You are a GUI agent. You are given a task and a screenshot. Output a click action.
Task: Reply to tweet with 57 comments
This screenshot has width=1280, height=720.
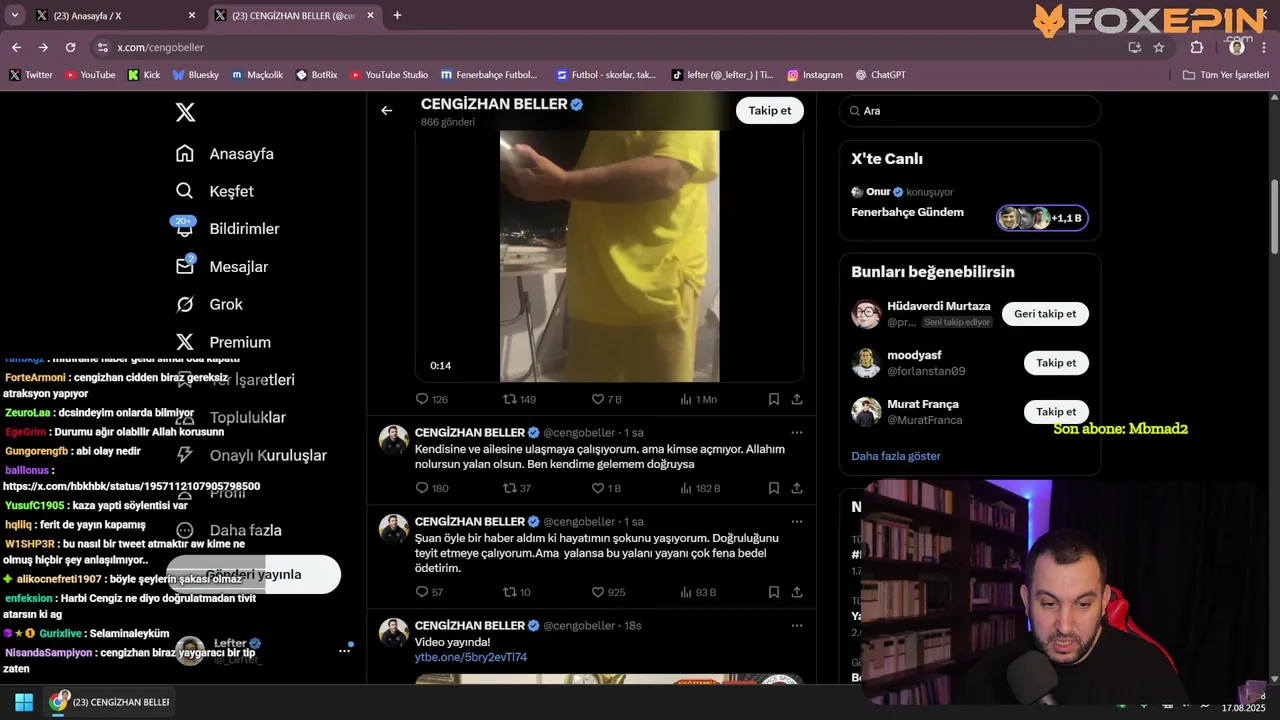coord(429,592)
